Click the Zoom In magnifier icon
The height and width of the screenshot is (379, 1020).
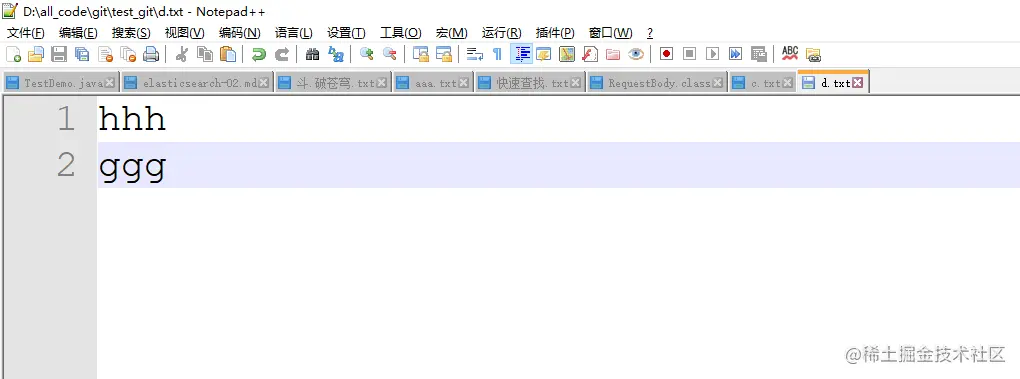pos(367,54)
